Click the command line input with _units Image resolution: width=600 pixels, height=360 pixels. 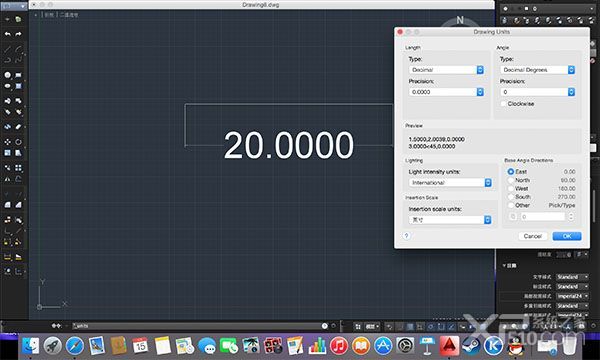[x=198, y=326]
